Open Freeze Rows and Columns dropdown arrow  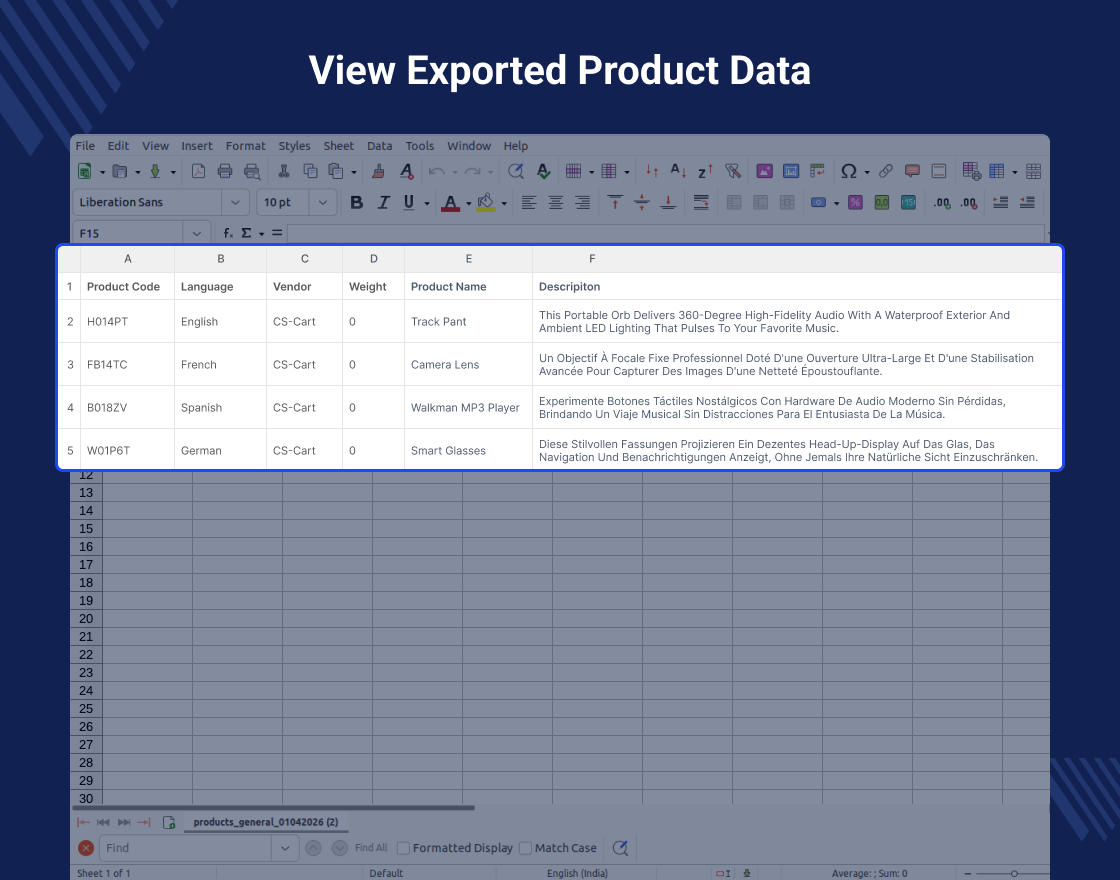click(1014, 172)
